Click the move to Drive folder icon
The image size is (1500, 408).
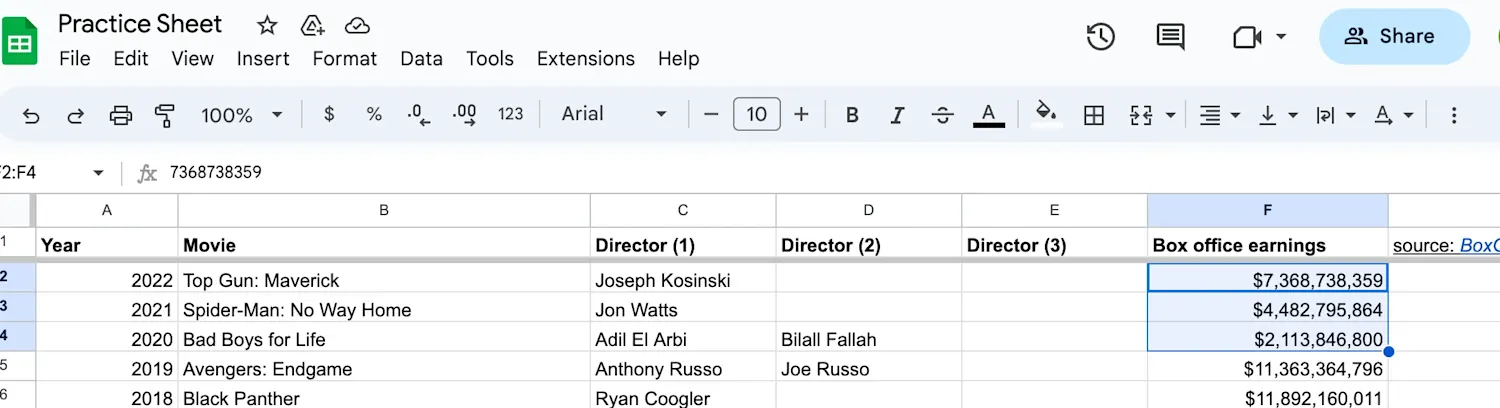[x=313, y=25]
